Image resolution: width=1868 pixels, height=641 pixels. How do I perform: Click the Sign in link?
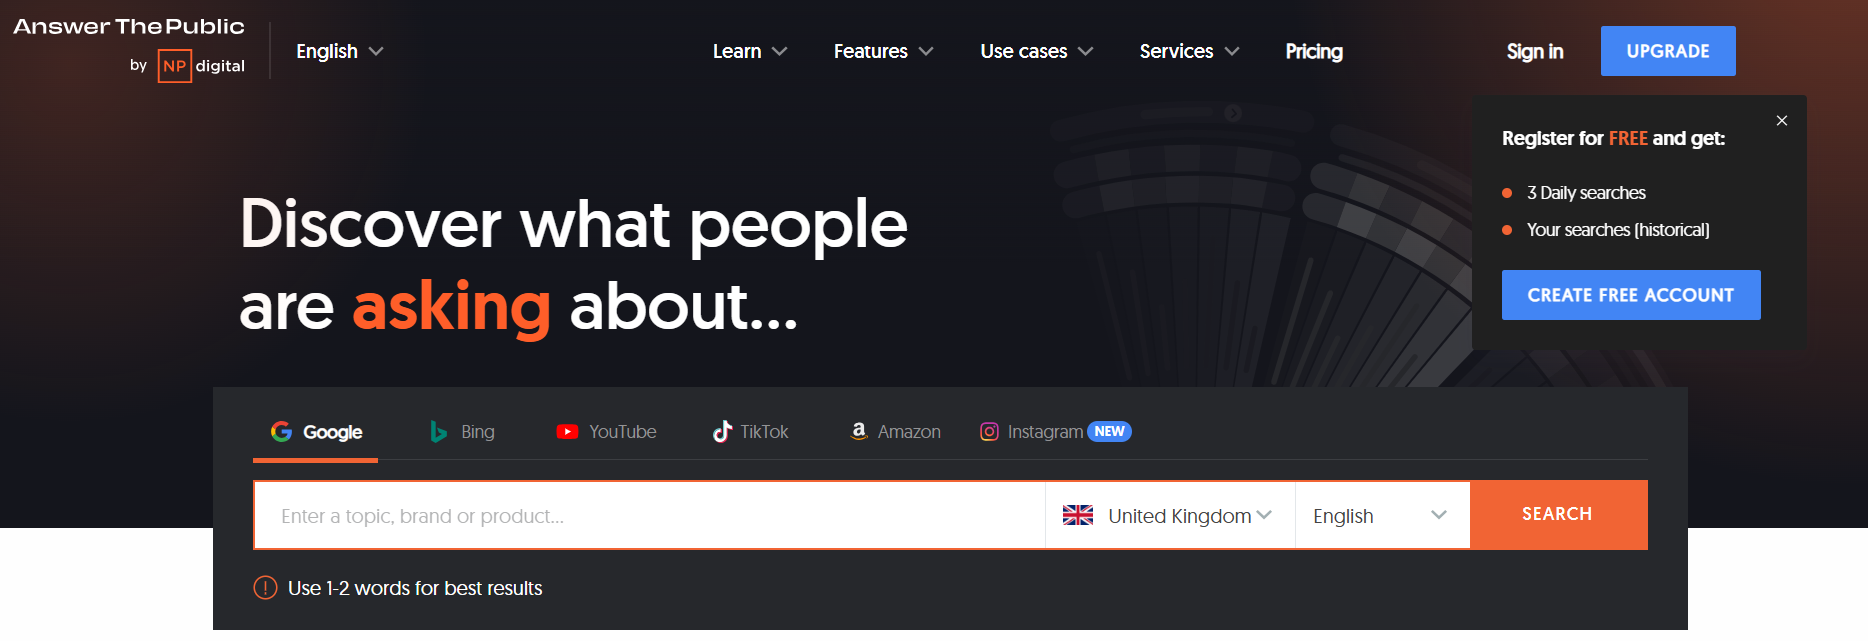pos(1535,51)
